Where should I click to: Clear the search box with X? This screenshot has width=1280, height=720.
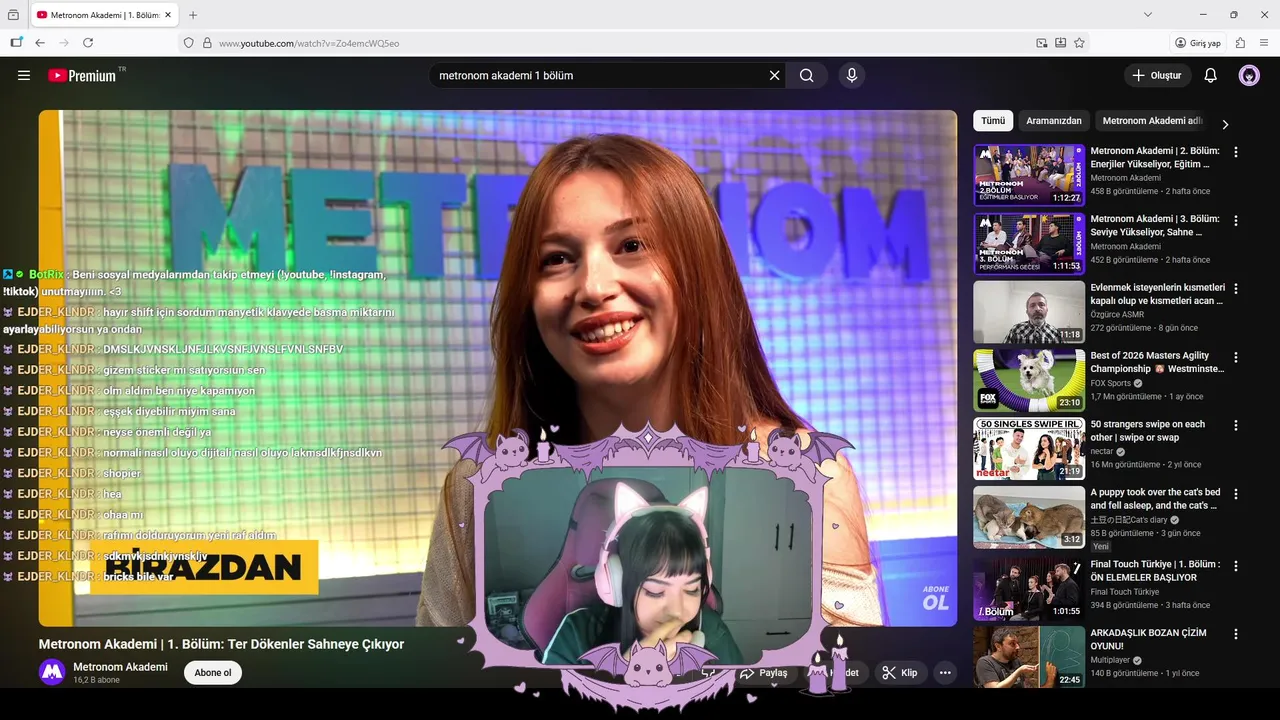tap(774, 75)
